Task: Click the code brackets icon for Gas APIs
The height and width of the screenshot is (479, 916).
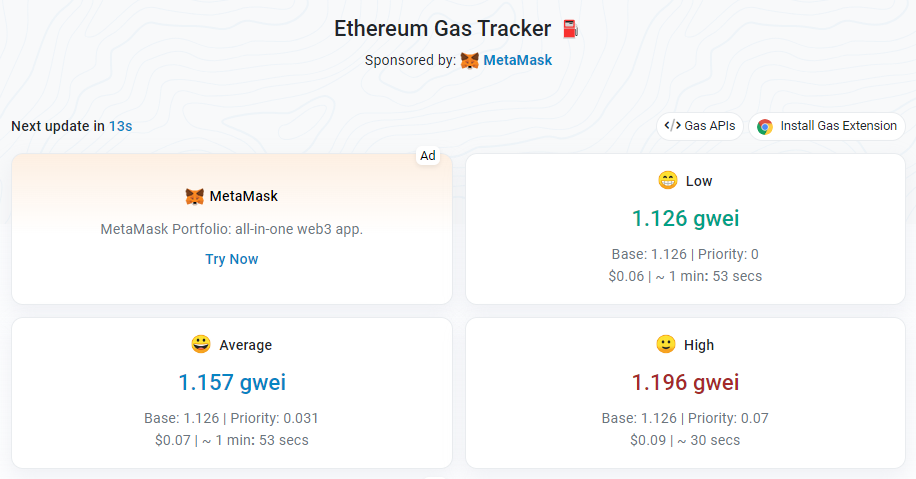Action: 673,126
